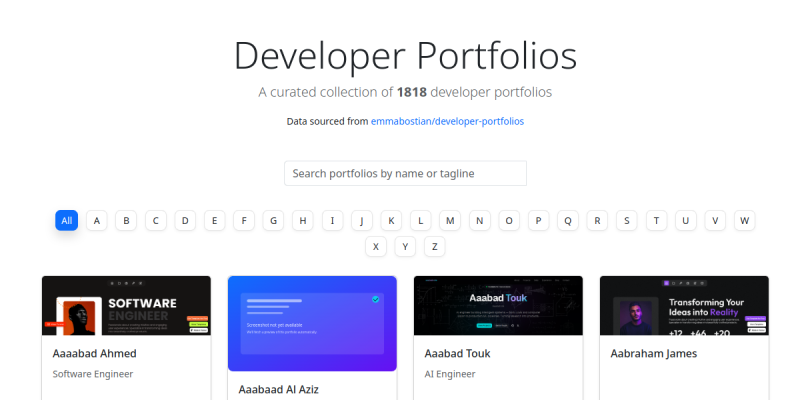Filter portfolios by letter T

tap(656, 220)
